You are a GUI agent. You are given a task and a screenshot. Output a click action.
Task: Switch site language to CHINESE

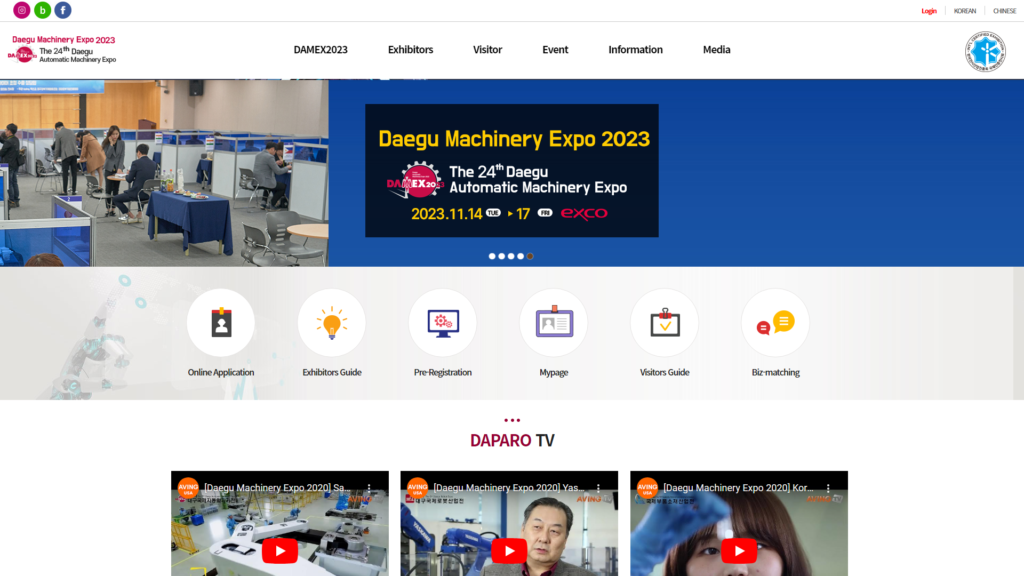1004,11
